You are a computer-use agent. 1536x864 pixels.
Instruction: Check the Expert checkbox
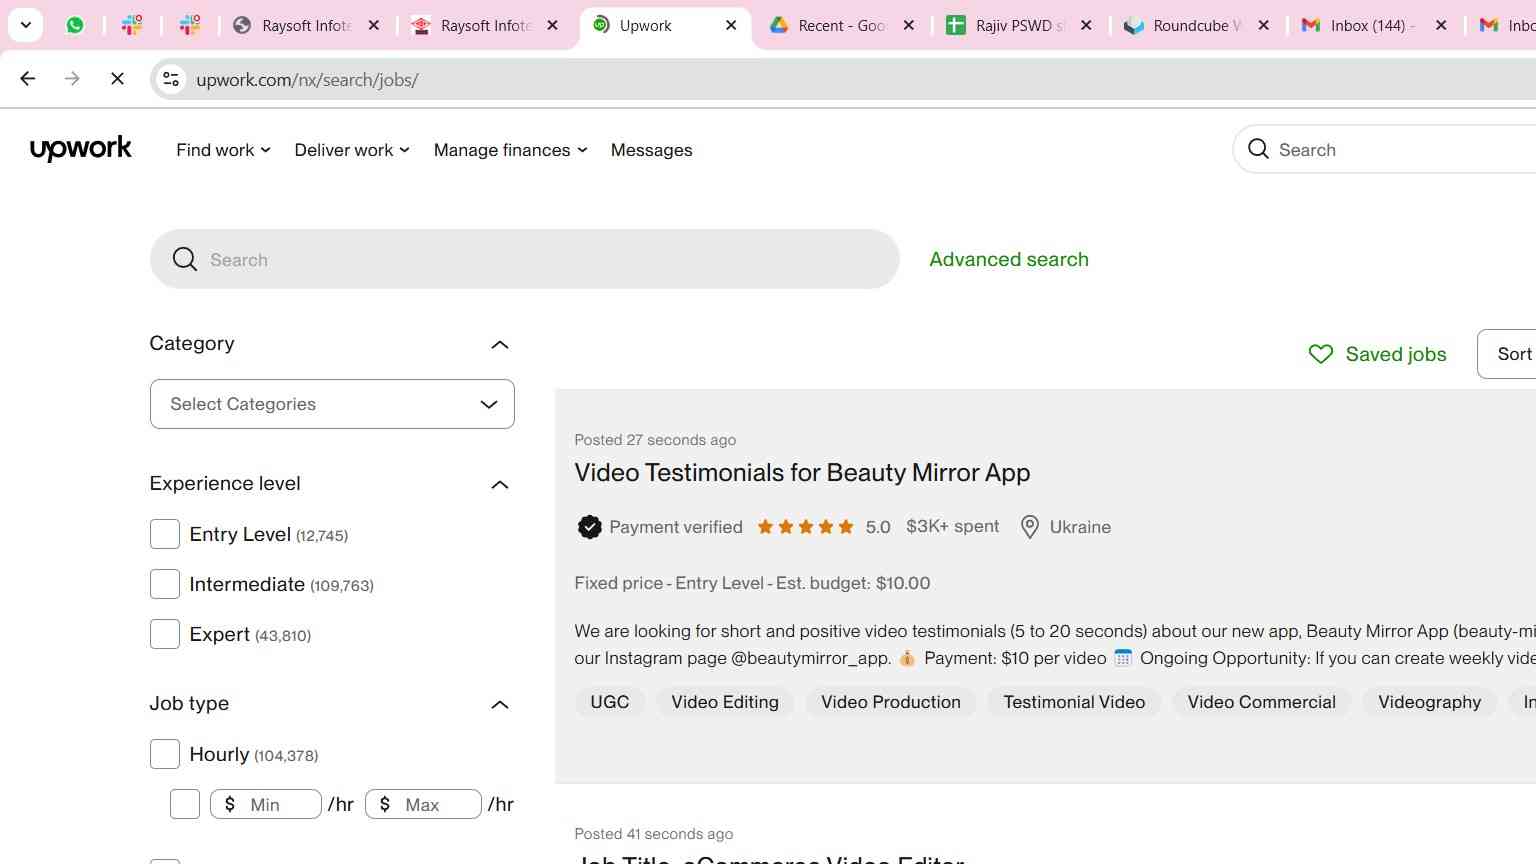pyautogui.click(x=165, y=634)
